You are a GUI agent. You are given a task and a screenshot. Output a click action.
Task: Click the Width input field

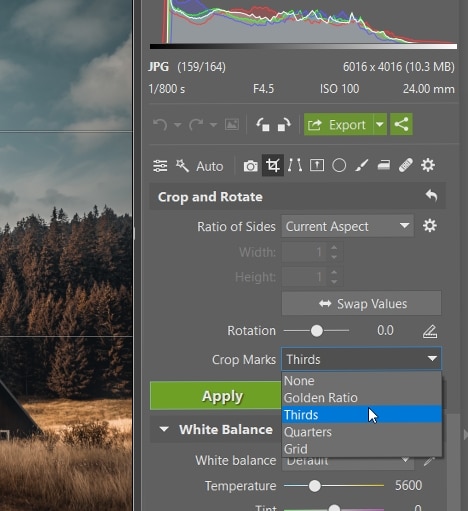(304, 252)
